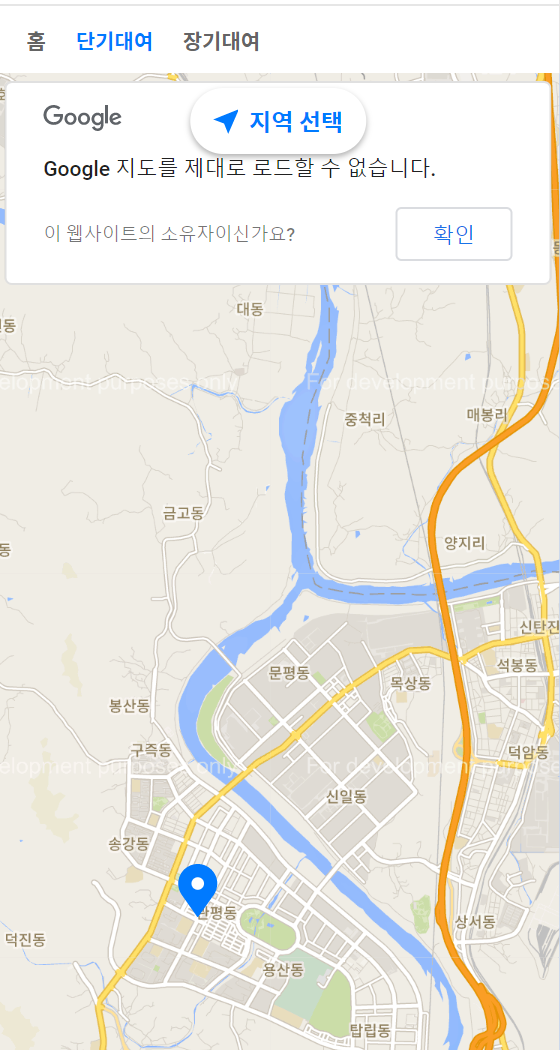Click the Google logo in the dialog
The width and height of the screenshot is (560, 1050).
tap(82, 118)
